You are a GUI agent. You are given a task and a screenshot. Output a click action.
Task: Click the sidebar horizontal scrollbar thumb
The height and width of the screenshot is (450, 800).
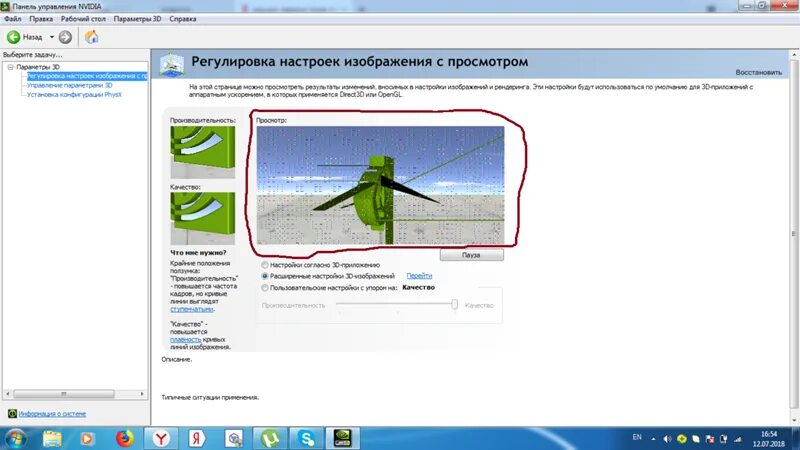pos(64,394)
